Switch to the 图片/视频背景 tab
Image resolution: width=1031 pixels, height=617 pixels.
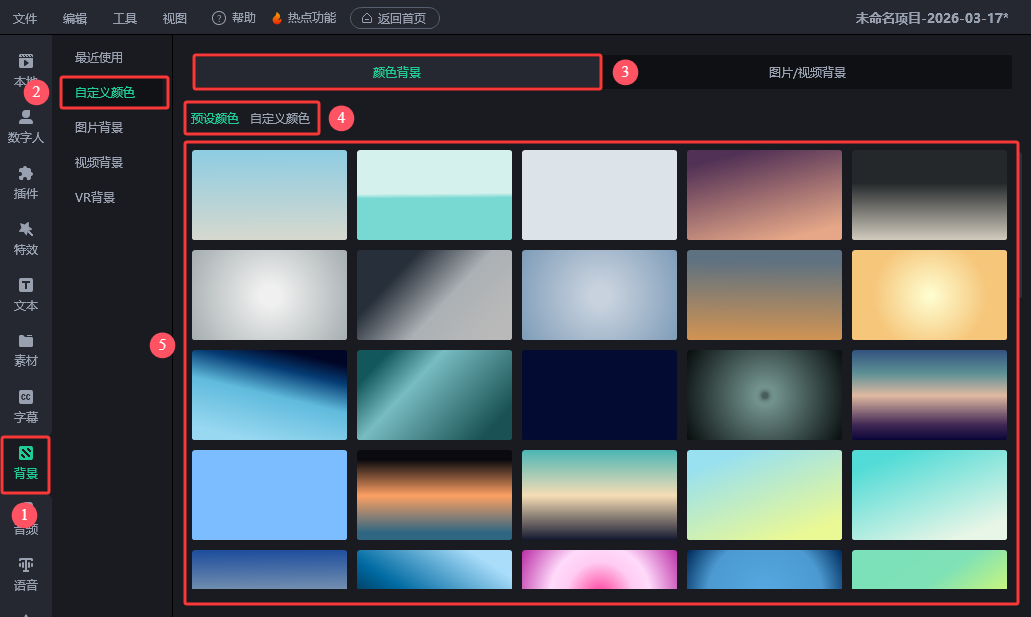tap(807, 72)
